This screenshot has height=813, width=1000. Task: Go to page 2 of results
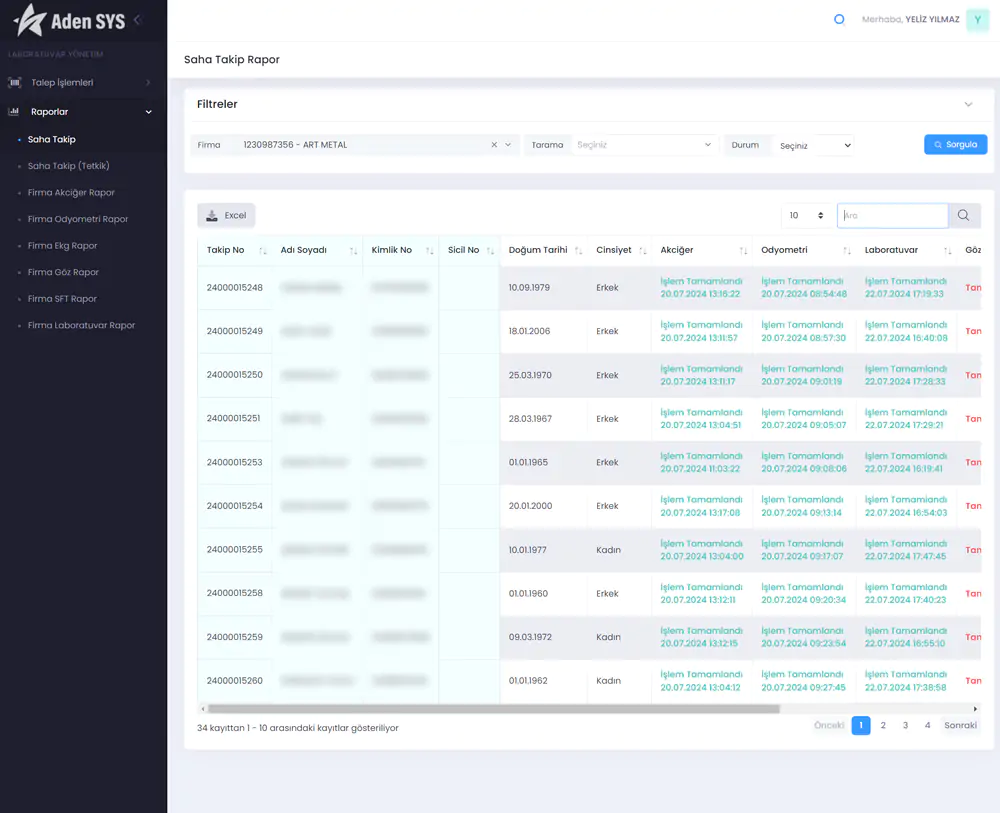click(883, 726)
